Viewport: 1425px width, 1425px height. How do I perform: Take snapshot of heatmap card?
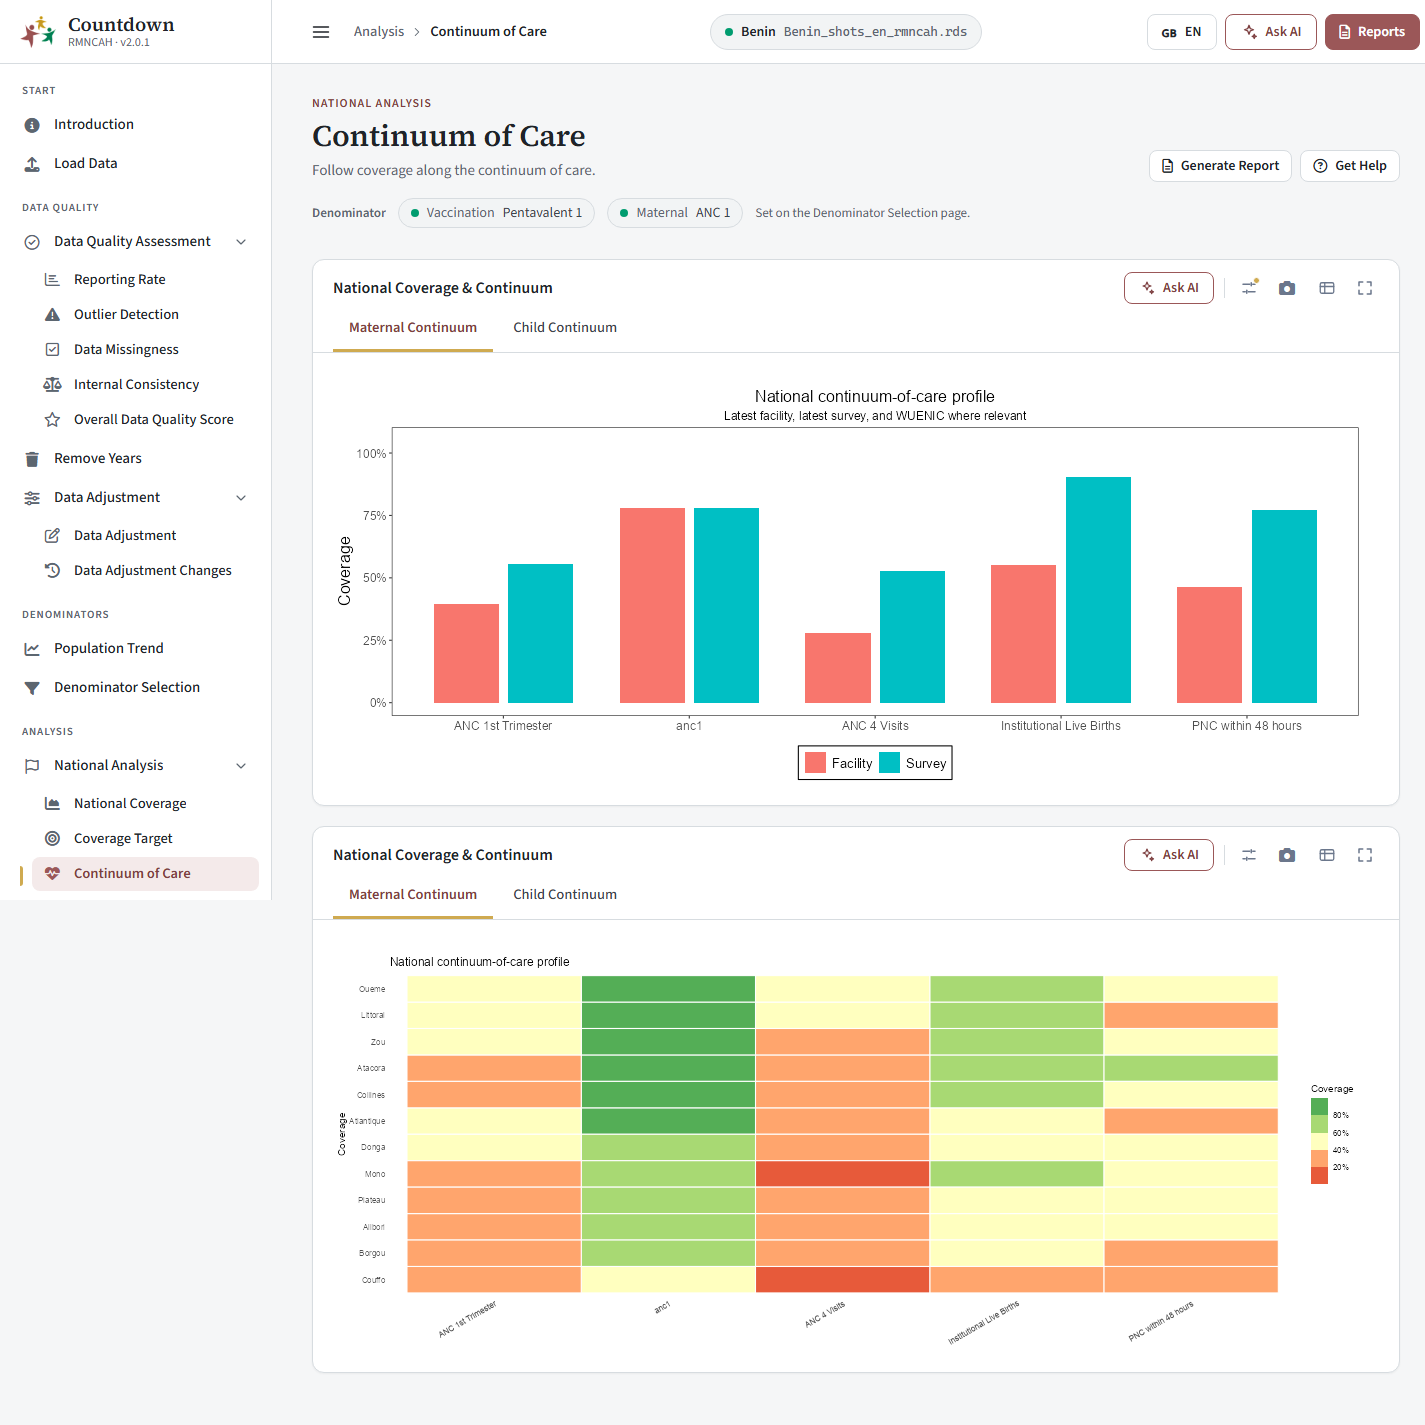click(1287, 855)
